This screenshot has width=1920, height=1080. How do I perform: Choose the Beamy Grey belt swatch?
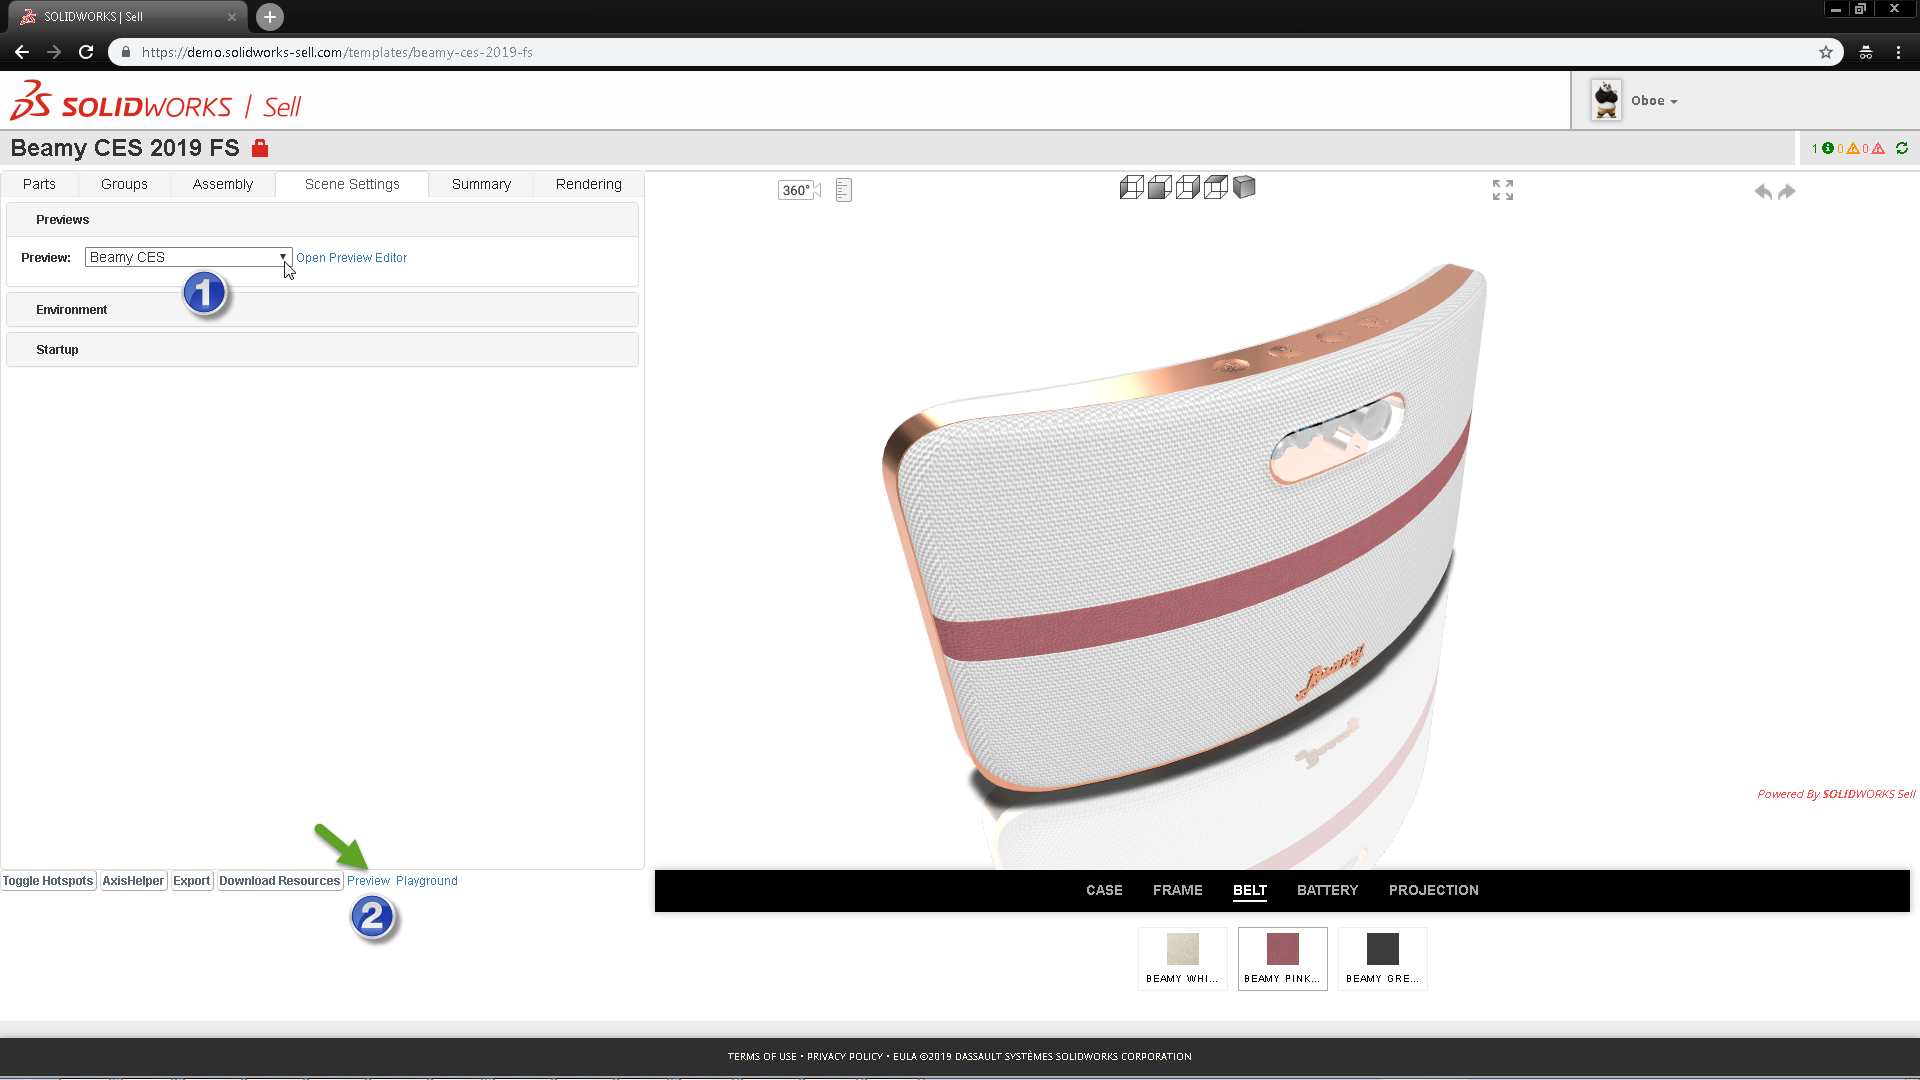1382,958
